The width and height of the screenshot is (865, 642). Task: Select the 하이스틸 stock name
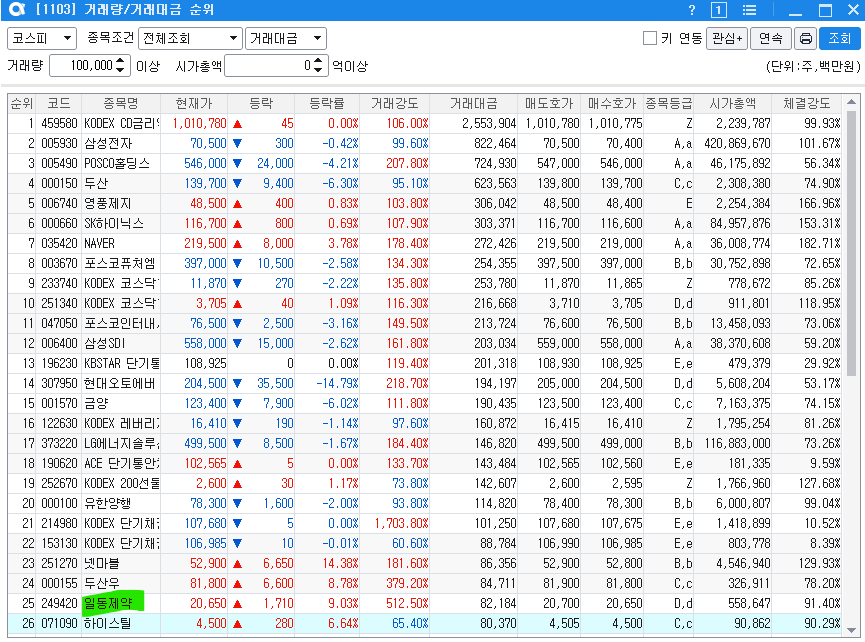tap(108, 623)
